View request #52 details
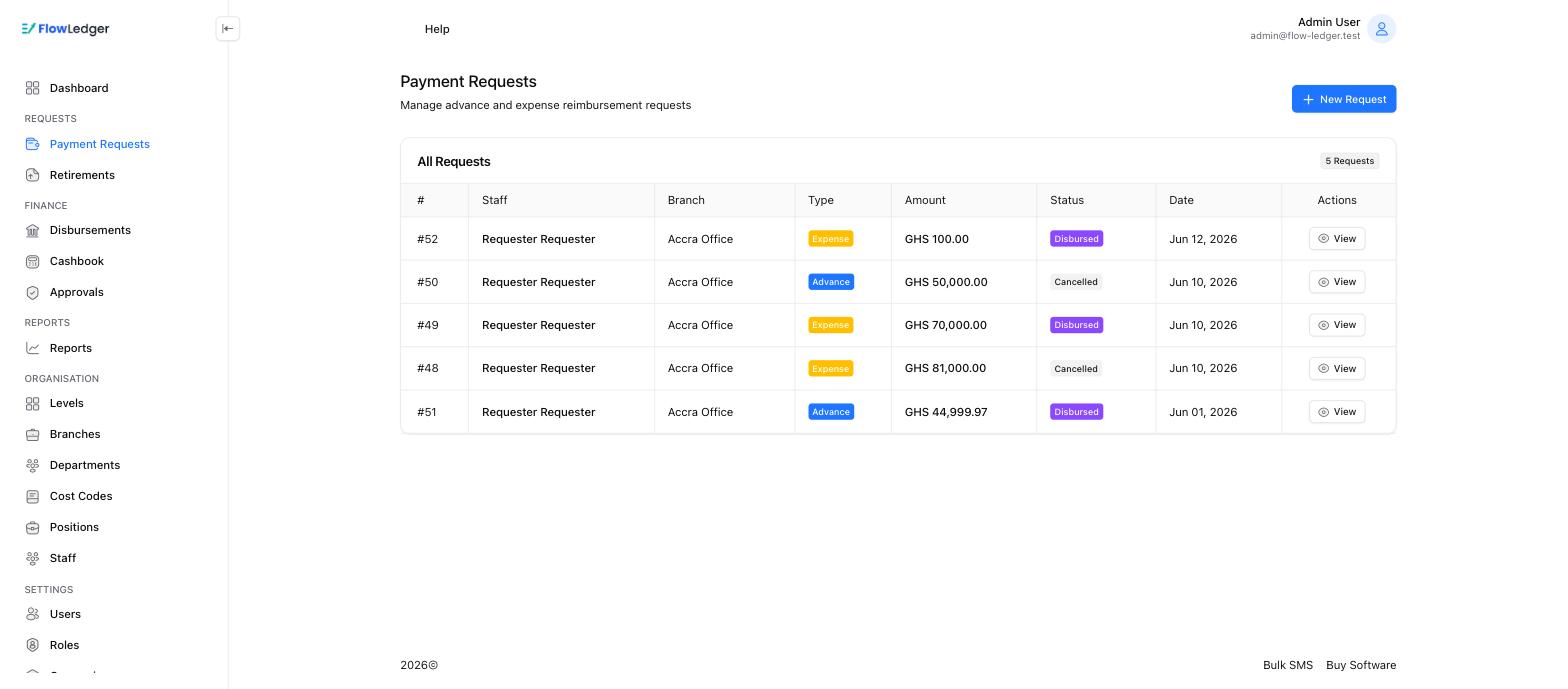 click(x=1337, y=239)
